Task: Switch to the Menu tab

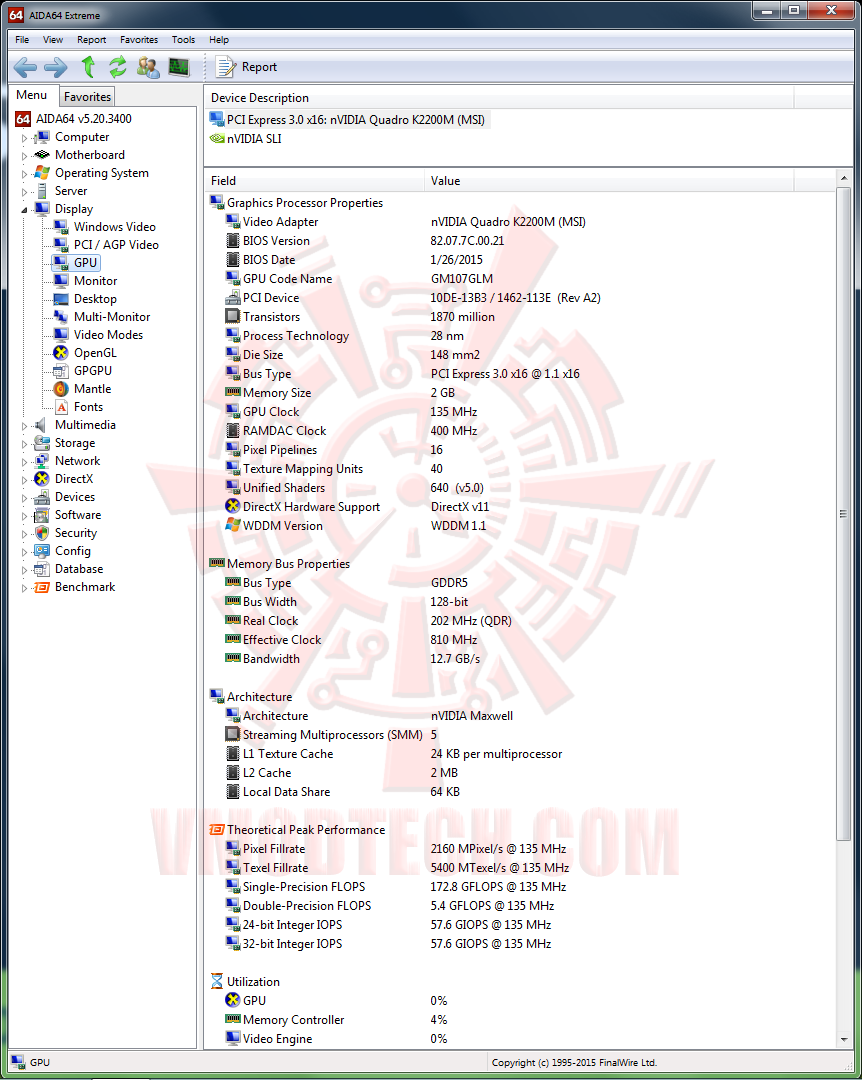Action: 32,95
